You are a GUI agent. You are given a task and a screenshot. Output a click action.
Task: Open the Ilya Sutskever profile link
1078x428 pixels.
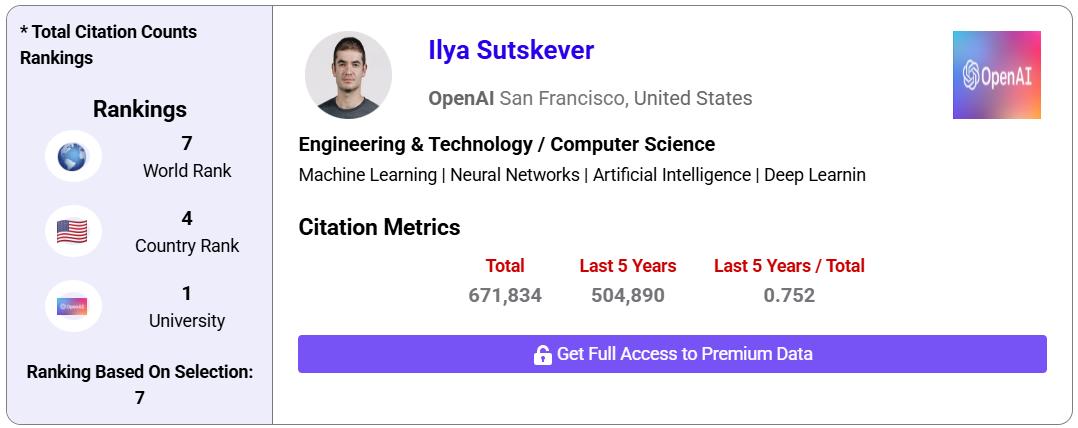[x=511, y=50]
